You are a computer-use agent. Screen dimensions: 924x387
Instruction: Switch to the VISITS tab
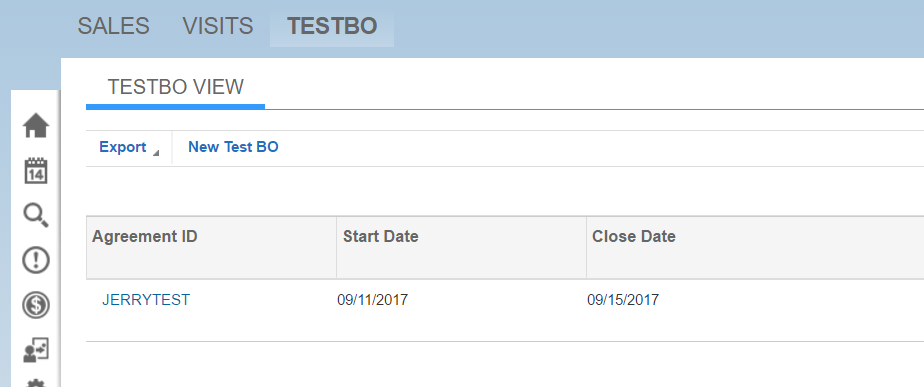[x=217, y=27]
